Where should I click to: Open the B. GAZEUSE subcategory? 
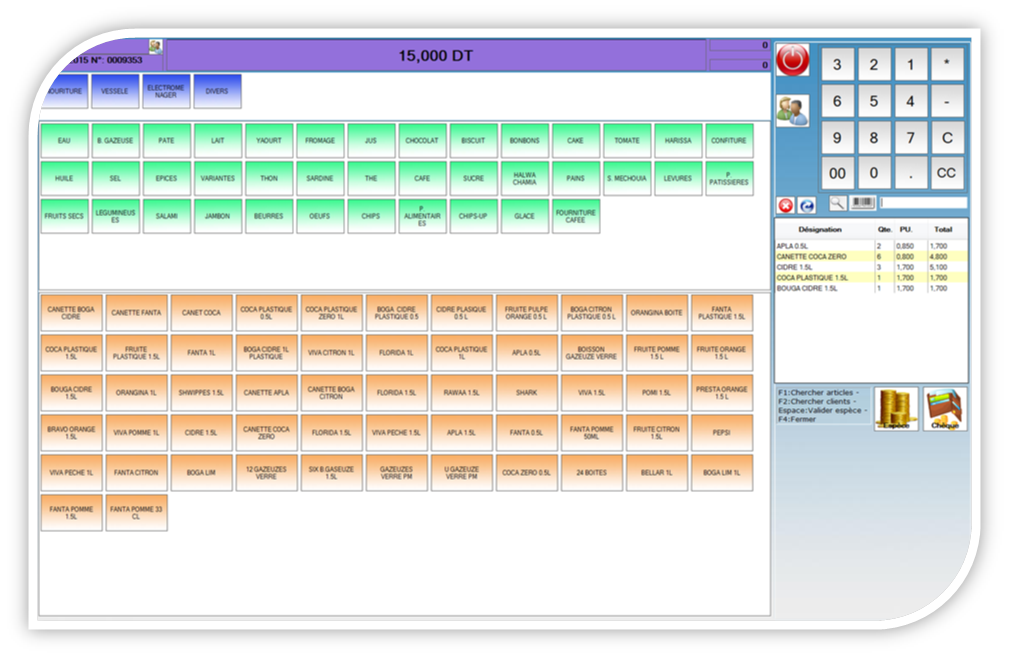click(x=115, y=141)
